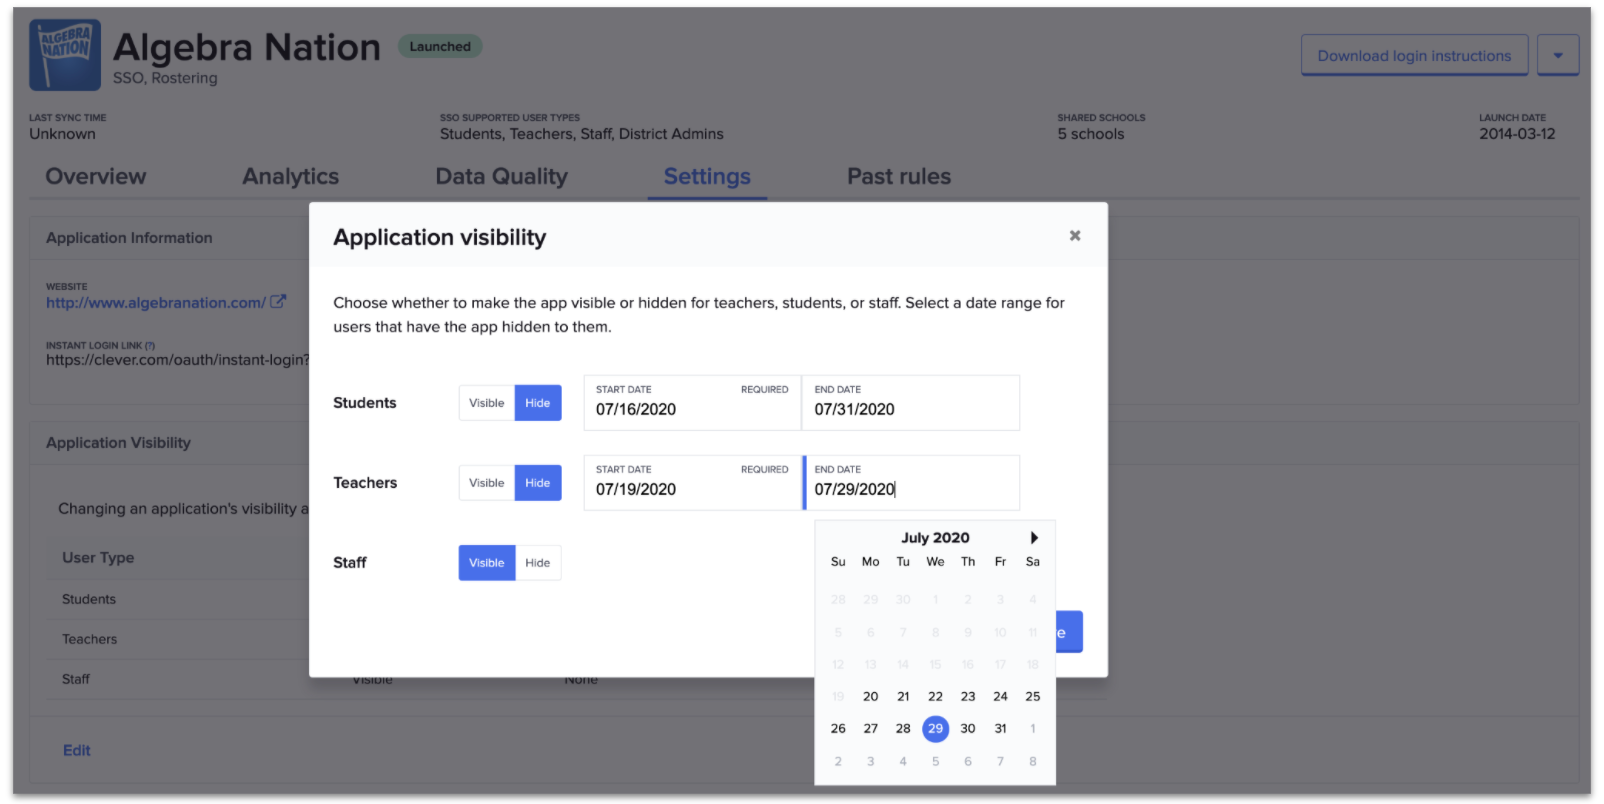Set Staff visibility to Hide
This screenshot has height=804, width=1604.
[538, 563]
